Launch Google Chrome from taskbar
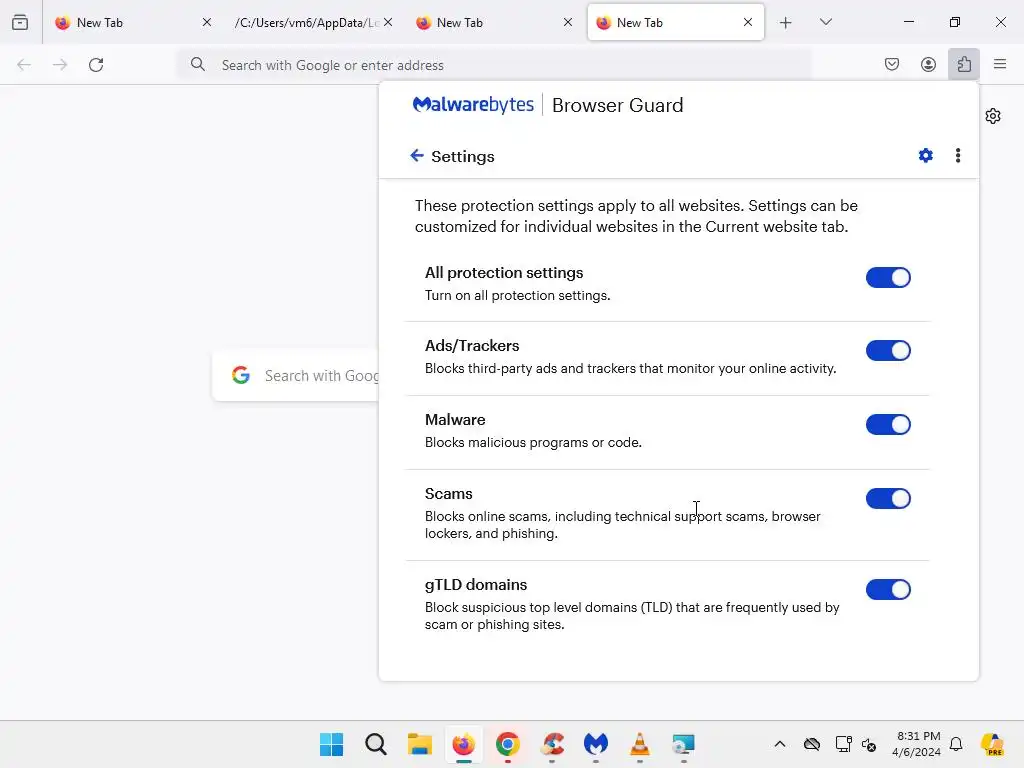The width and height of the screenshot is (1024, 768). click(x=507, y=744)
